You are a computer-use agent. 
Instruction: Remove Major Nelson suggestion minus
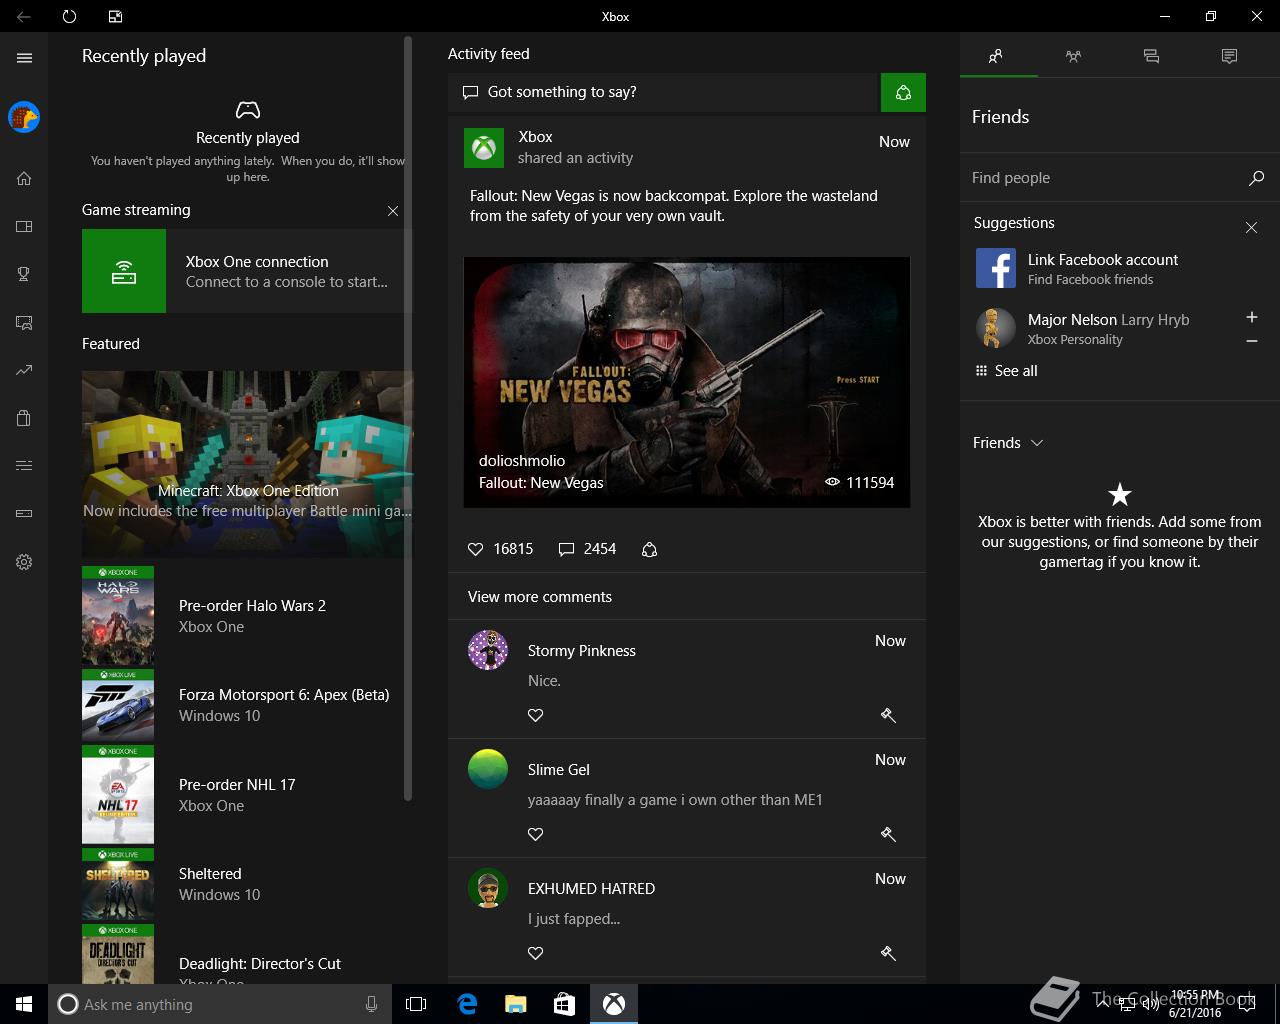pos(1251,341)
